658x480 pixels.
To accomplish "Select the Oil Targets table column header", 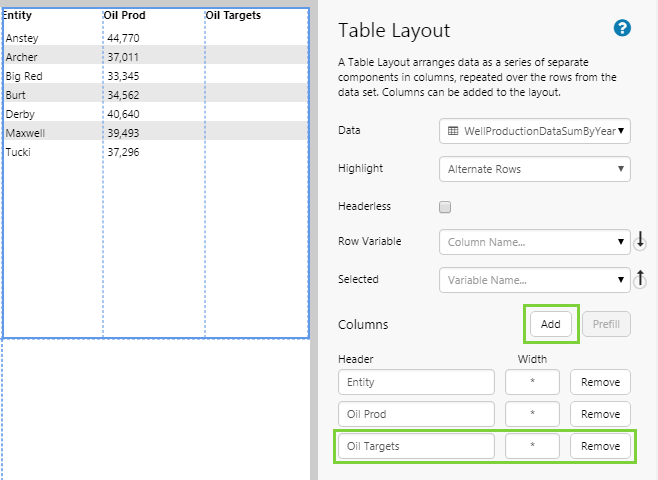I will [233, 16].
